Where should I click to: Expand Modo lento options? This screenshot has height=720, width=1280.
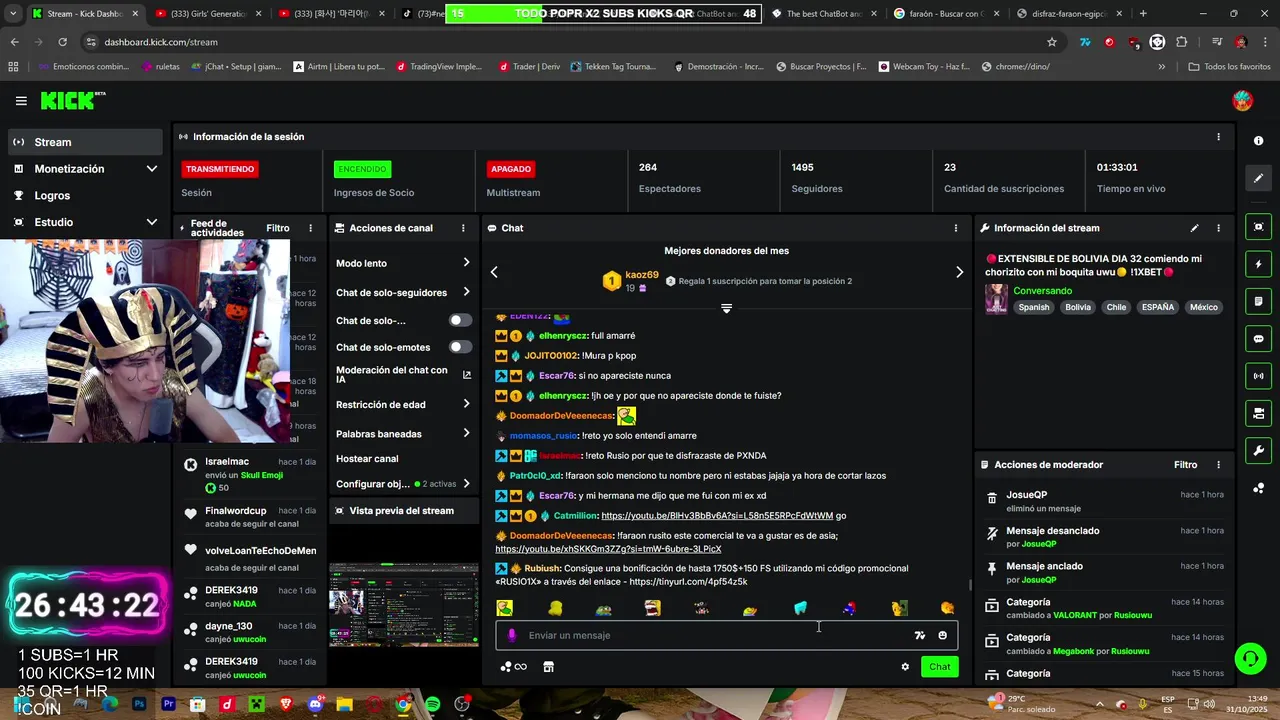(x=466, y=263)
